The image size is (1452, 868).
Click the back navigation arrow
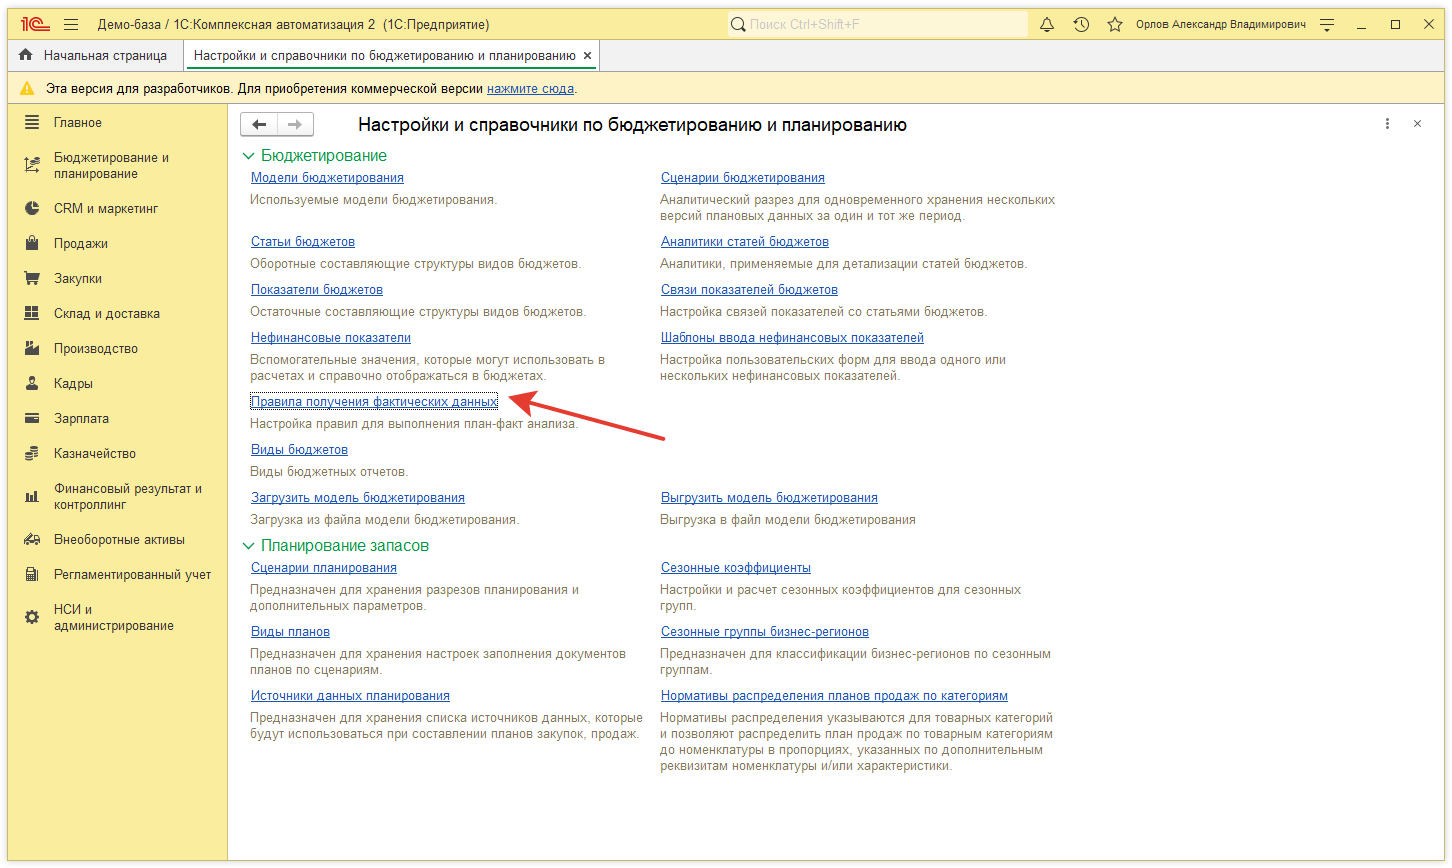coord(259,125)
